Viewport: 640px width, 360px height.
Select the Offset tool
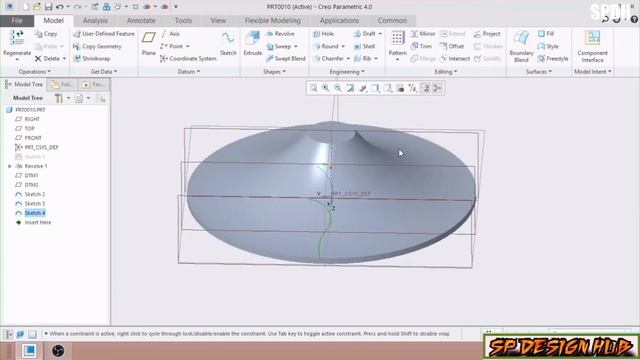tap(452, 47)
